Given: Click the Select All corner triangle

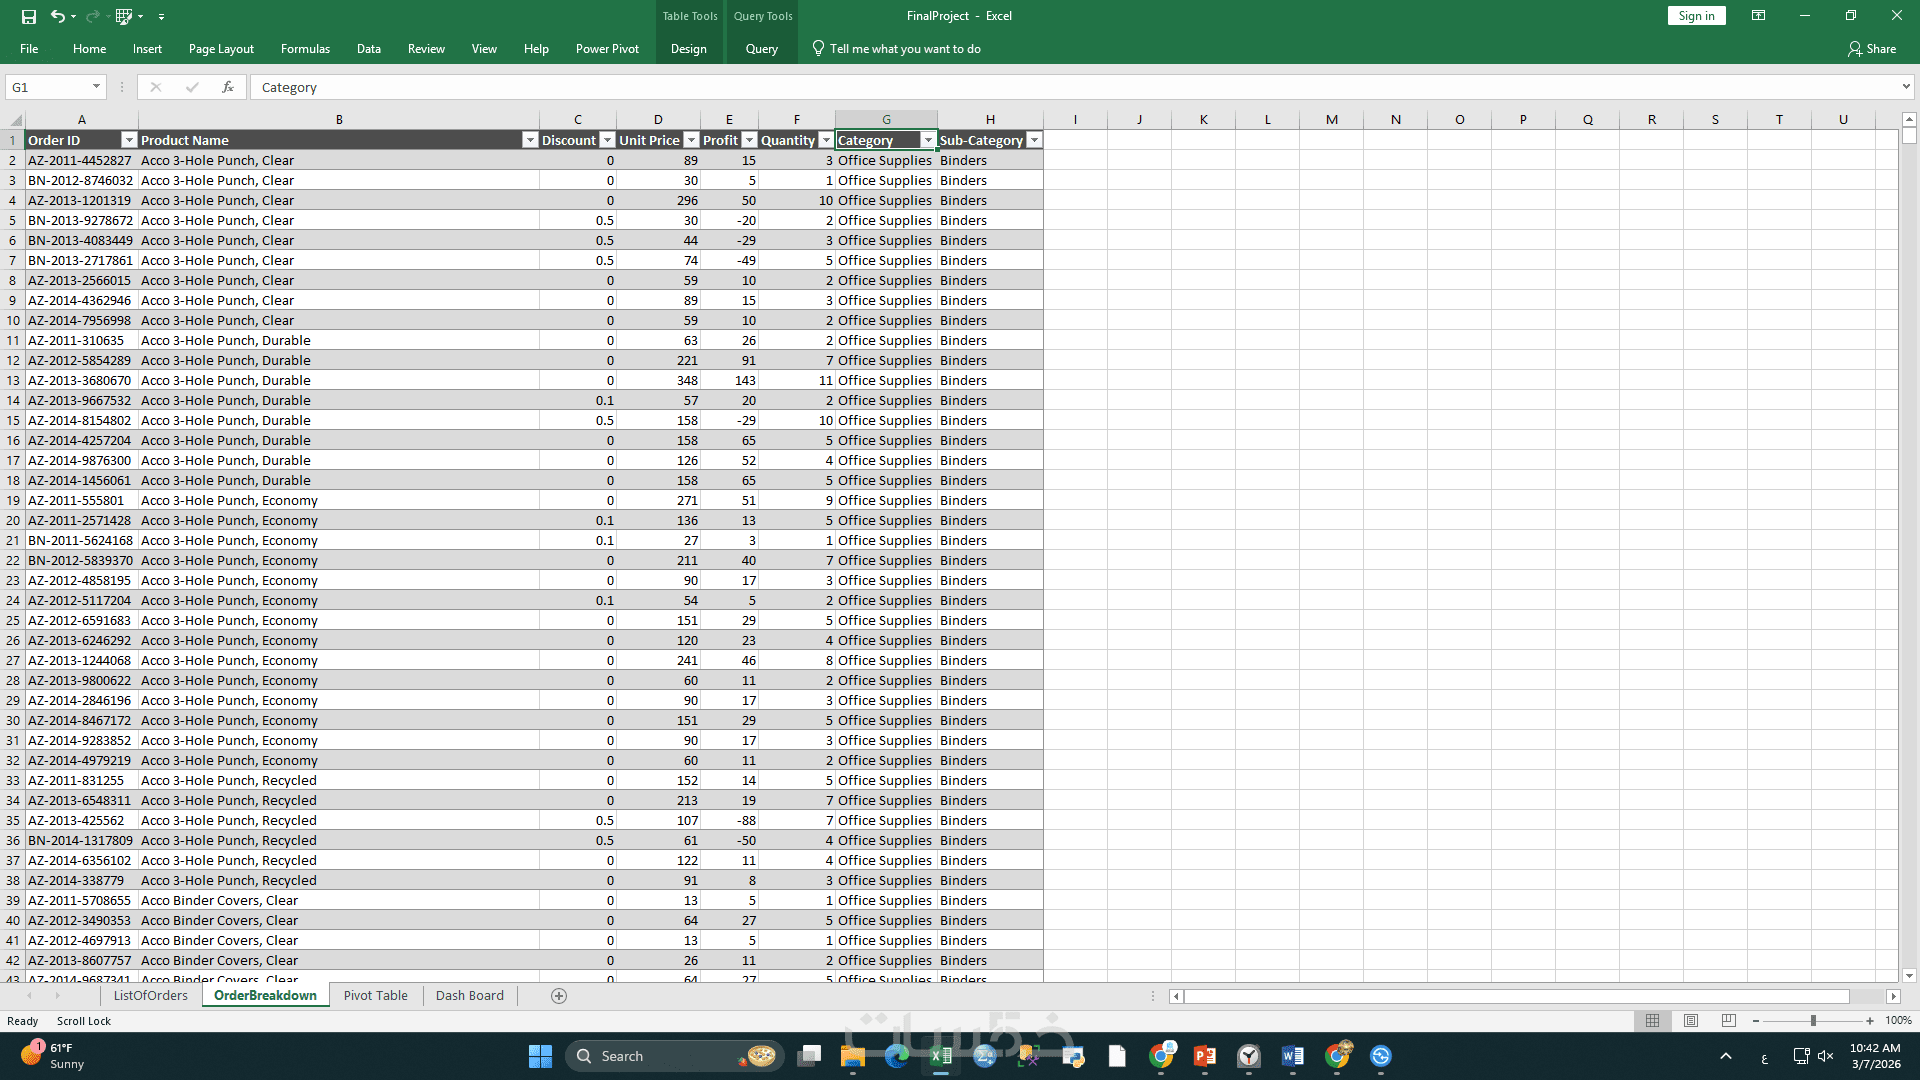Looking at the screenshot, I should click(x=15, y=120).
